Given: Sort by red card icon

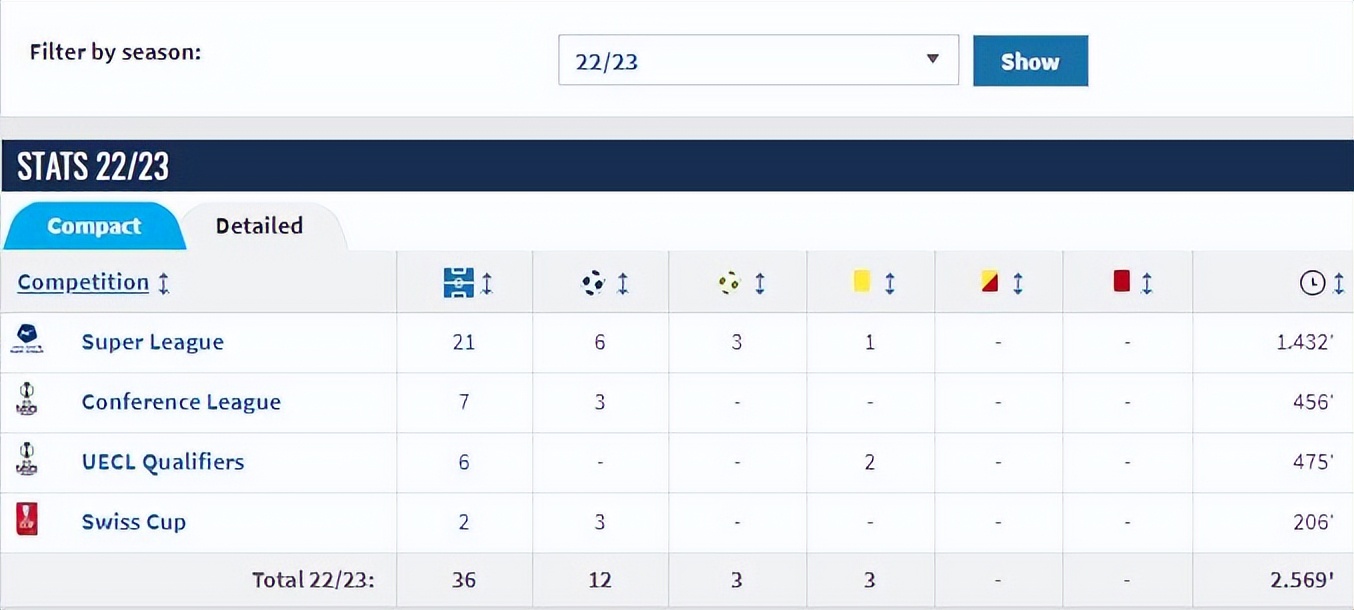Looking at the screenshot, I should click(x=1121, y=283).
